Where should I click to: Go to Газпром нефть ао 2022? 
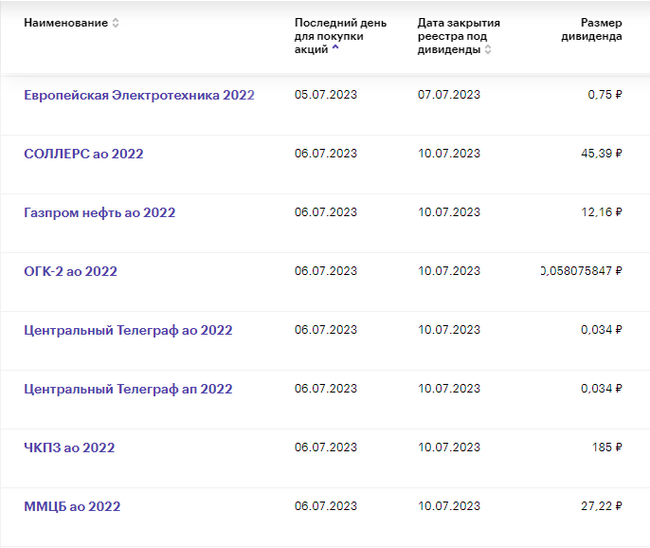click(99, 212)
